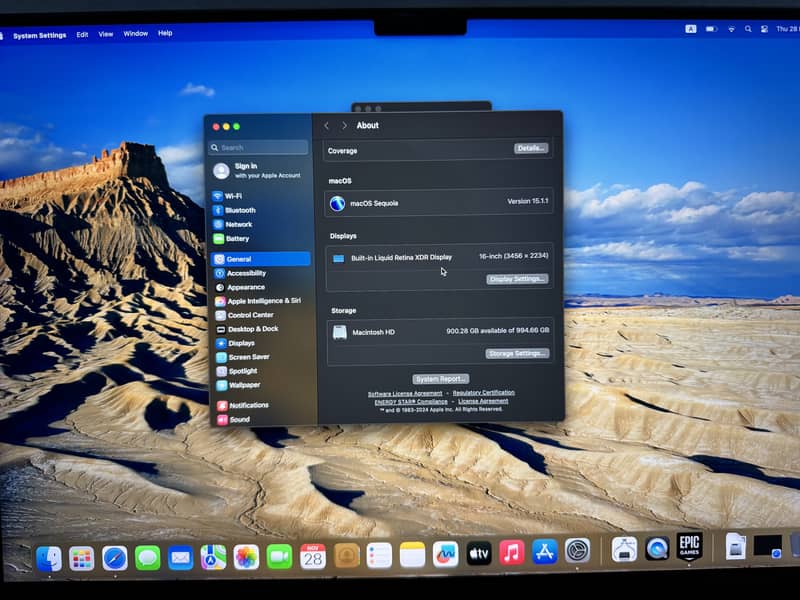Click Sign in with your Apple Account
Screen dimensions: 800x600
[x=260, y=171]
